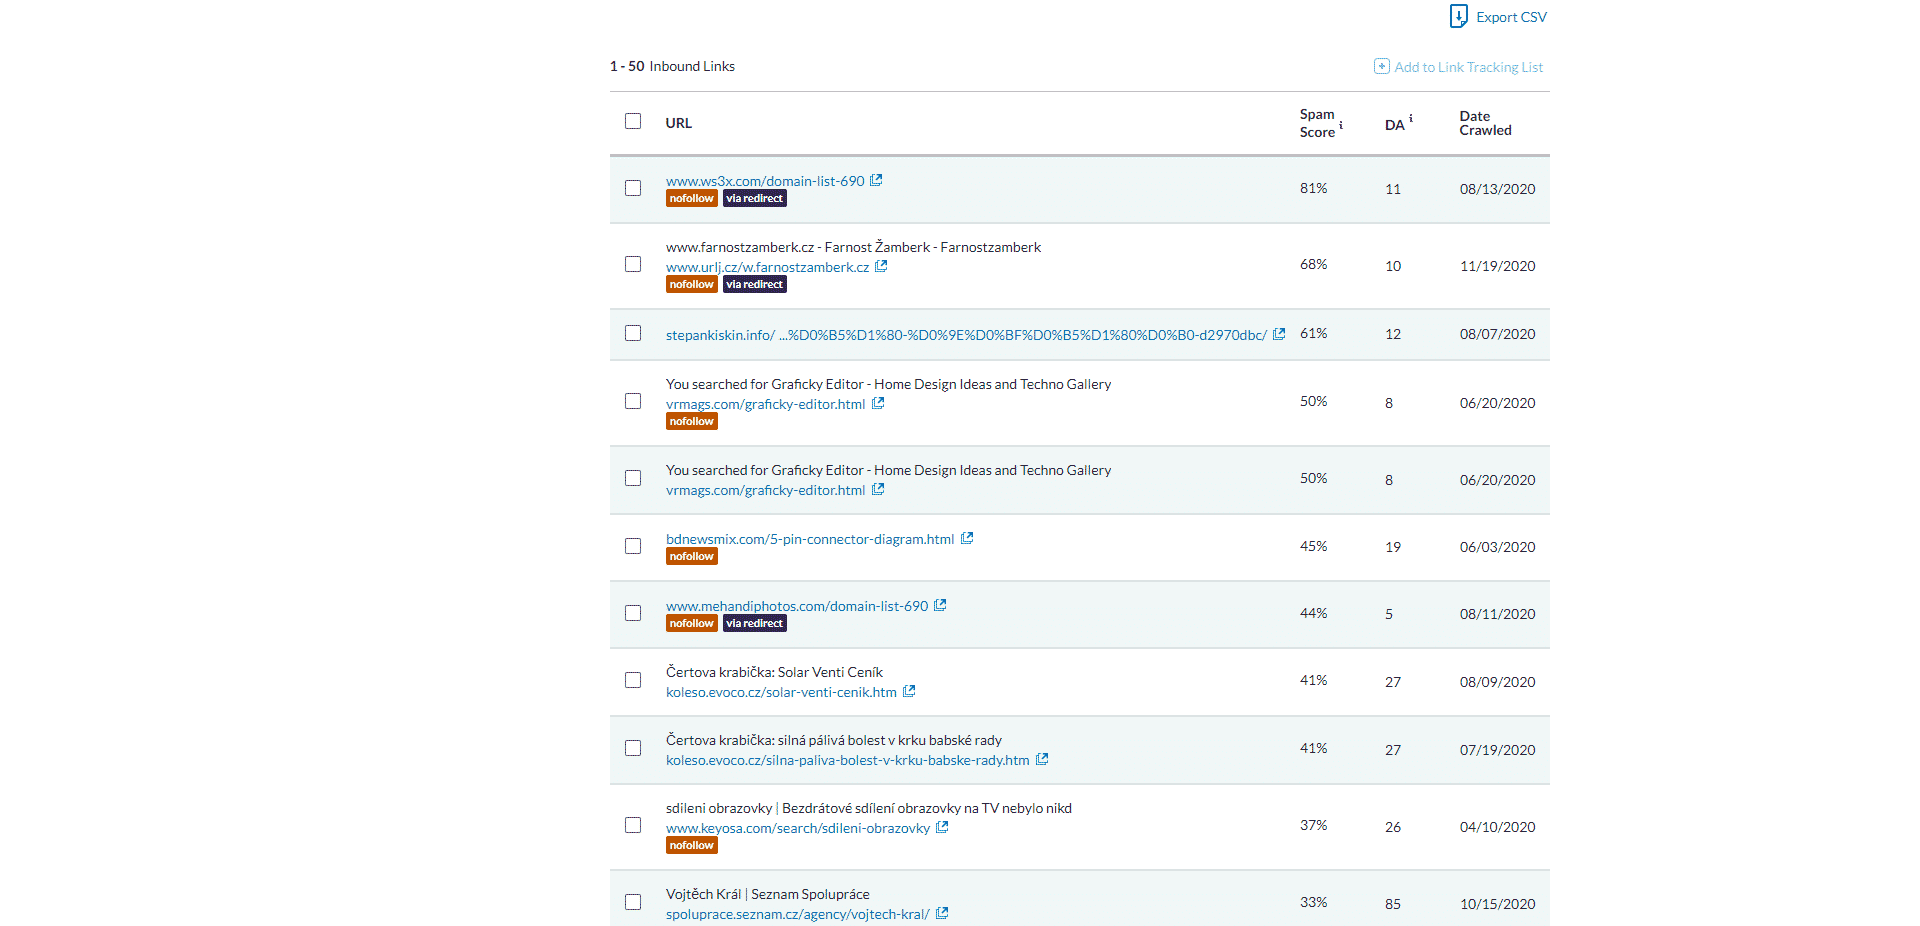Tick checkbox for spoluprace.seznam.cz row
The image size is (1920, 926).
click(633, 902)
